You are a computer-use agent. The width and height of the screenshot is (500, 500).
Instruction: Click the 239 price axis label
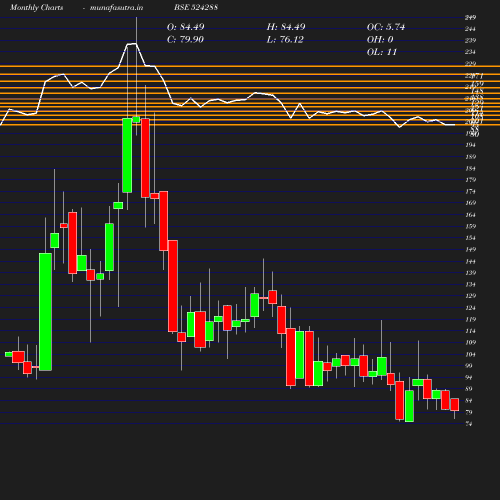pos(470,40)
